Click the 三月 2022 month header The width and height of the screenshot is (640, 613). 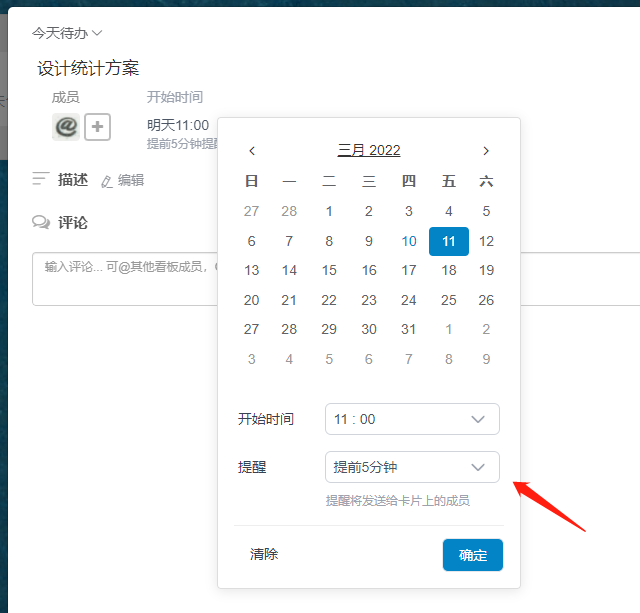[x=369, y=151]
